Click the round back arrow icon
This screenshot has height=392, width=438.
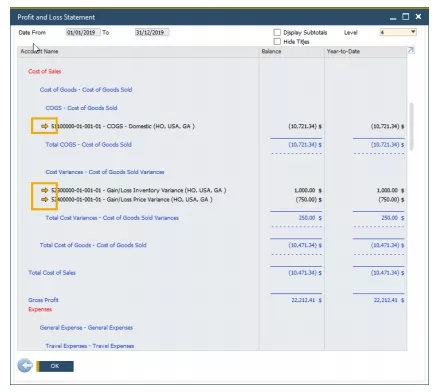click(x=25, y=366)
